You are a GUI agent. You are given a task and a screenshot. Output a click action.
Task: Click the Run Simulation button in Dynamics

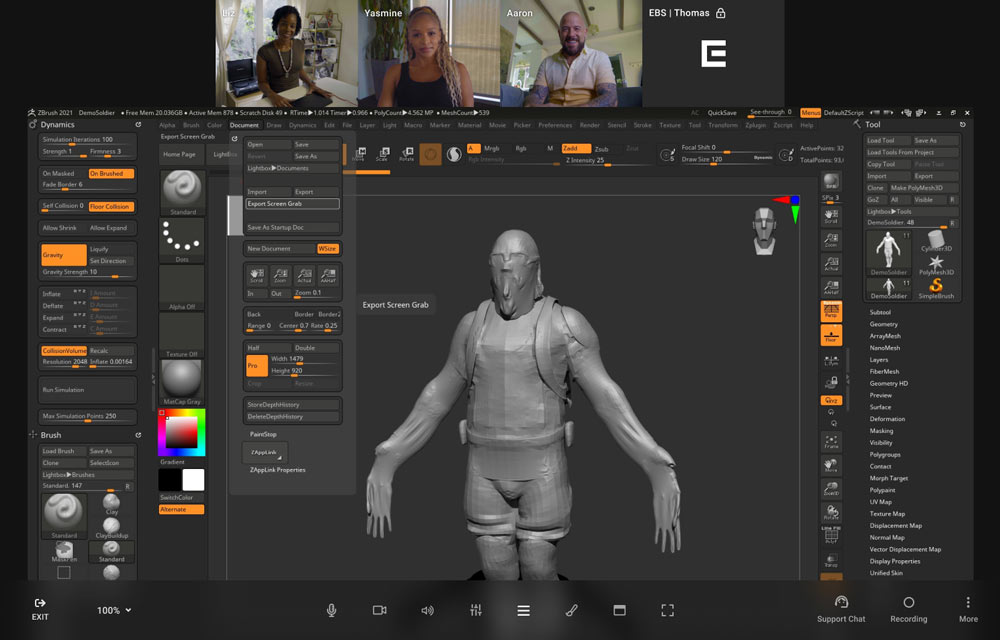pyautogui.click(x=86, y=389)
